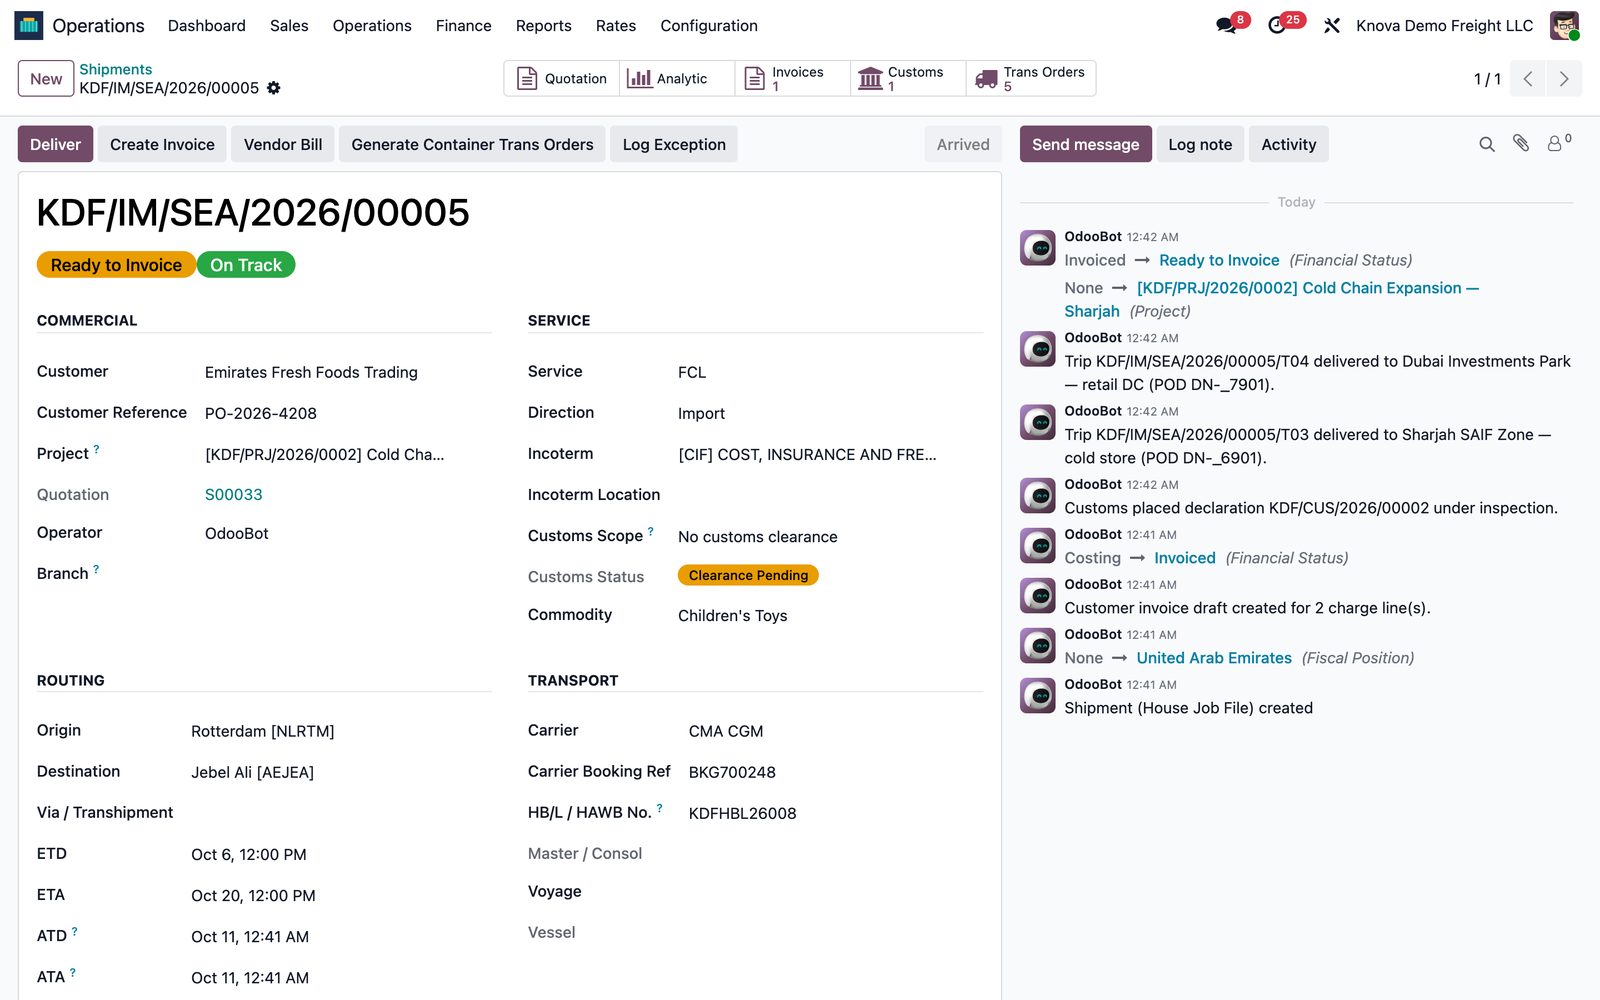This screenshot has height=1000, width=1600.
Task: Click the Carrier Booking Ref field BKG700248
Action: click(834, 772)
